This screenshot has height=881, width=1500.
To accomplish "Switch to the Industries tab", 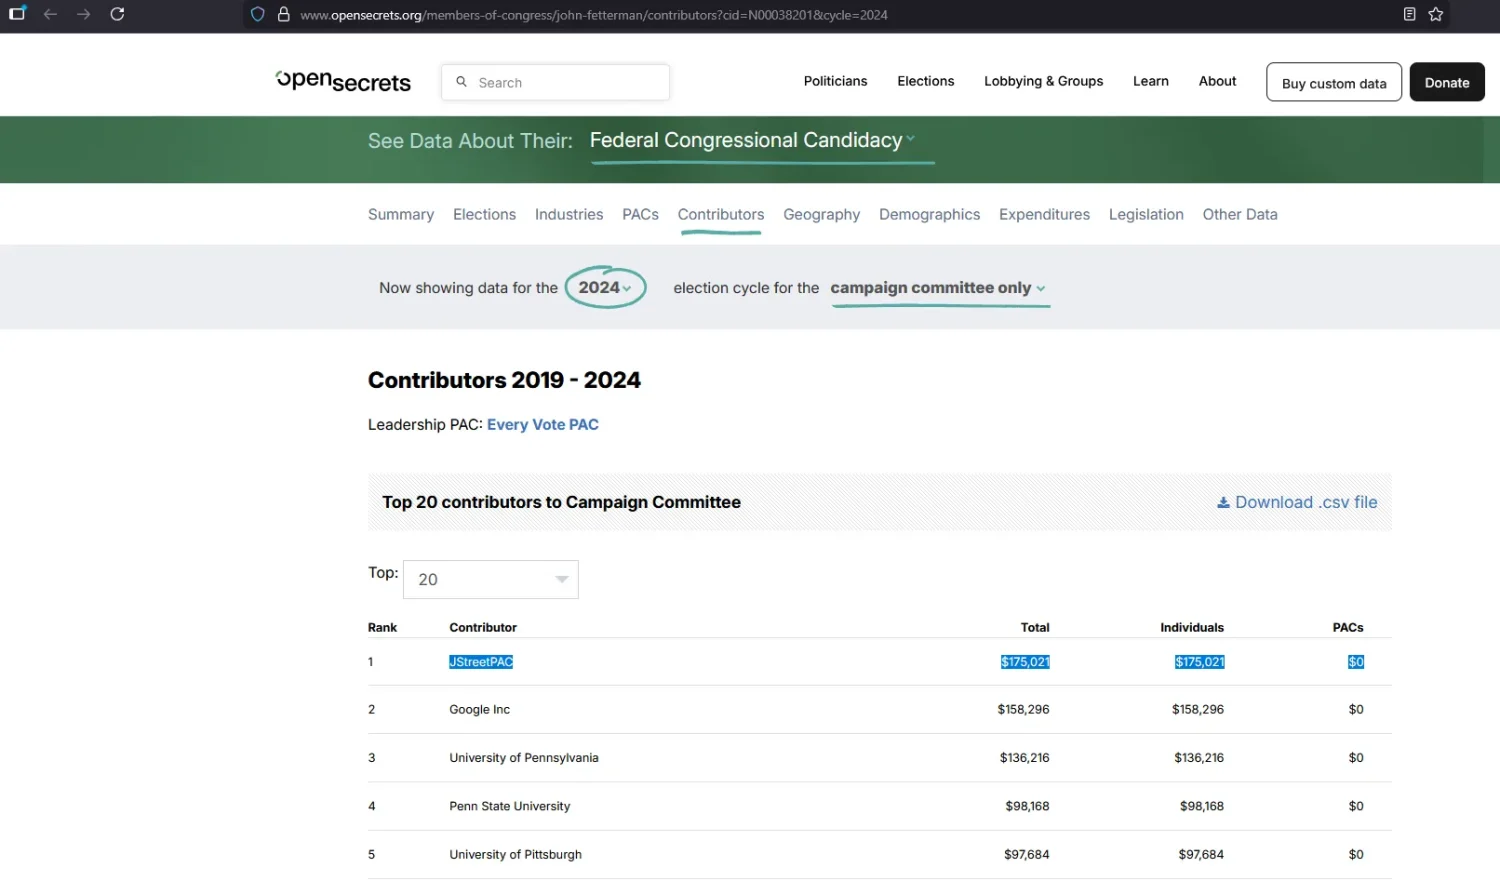I will [x=569, y=214].
